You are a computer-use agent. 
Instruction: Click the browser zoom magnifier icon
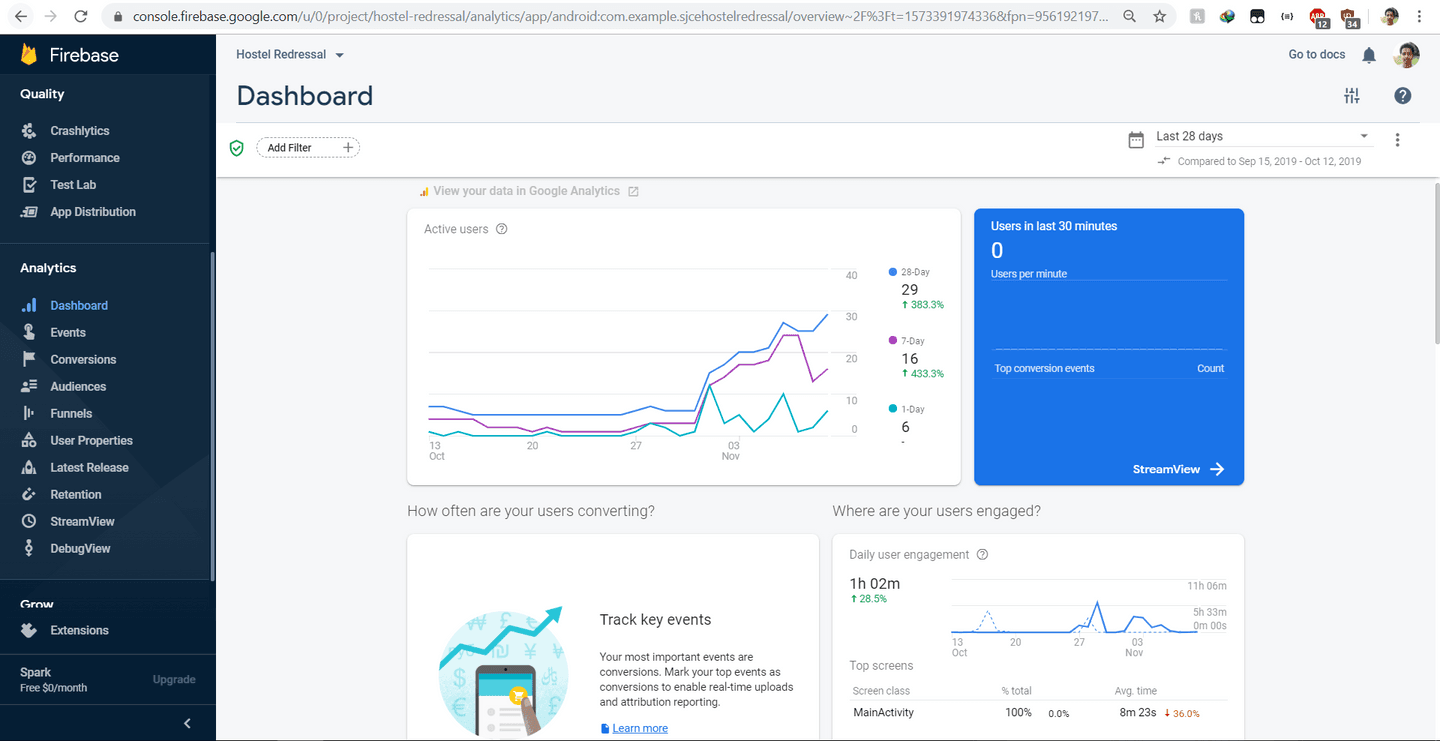(x=1129, y=16)
